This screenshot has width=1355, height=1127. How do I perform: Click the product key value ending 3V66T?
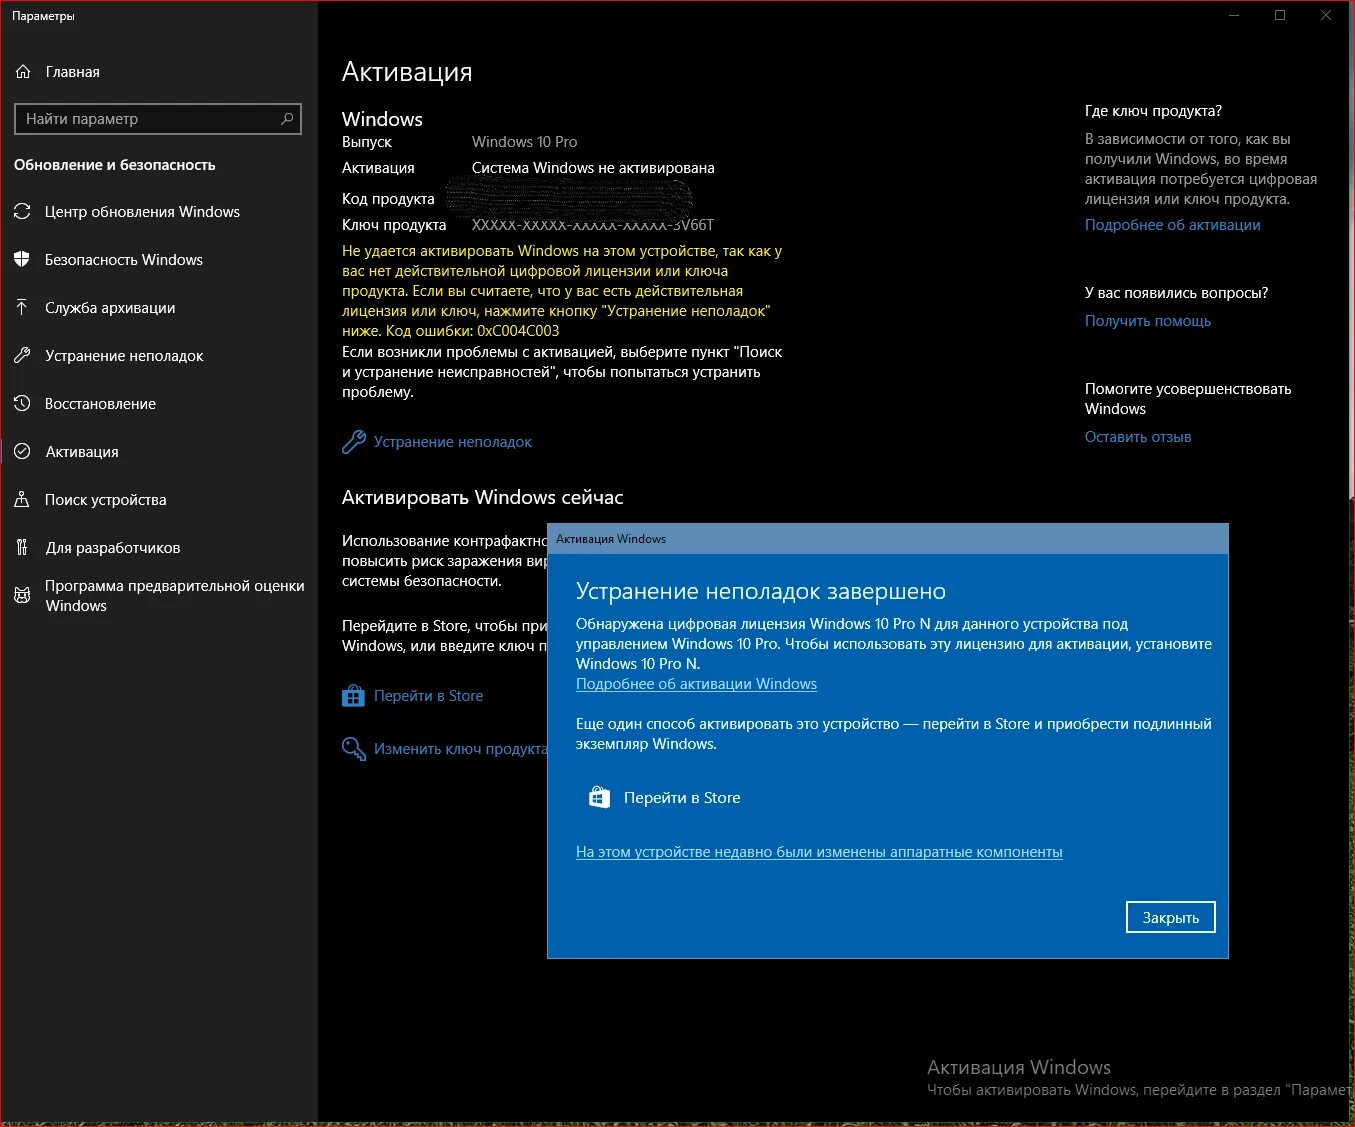coord(593,225)
